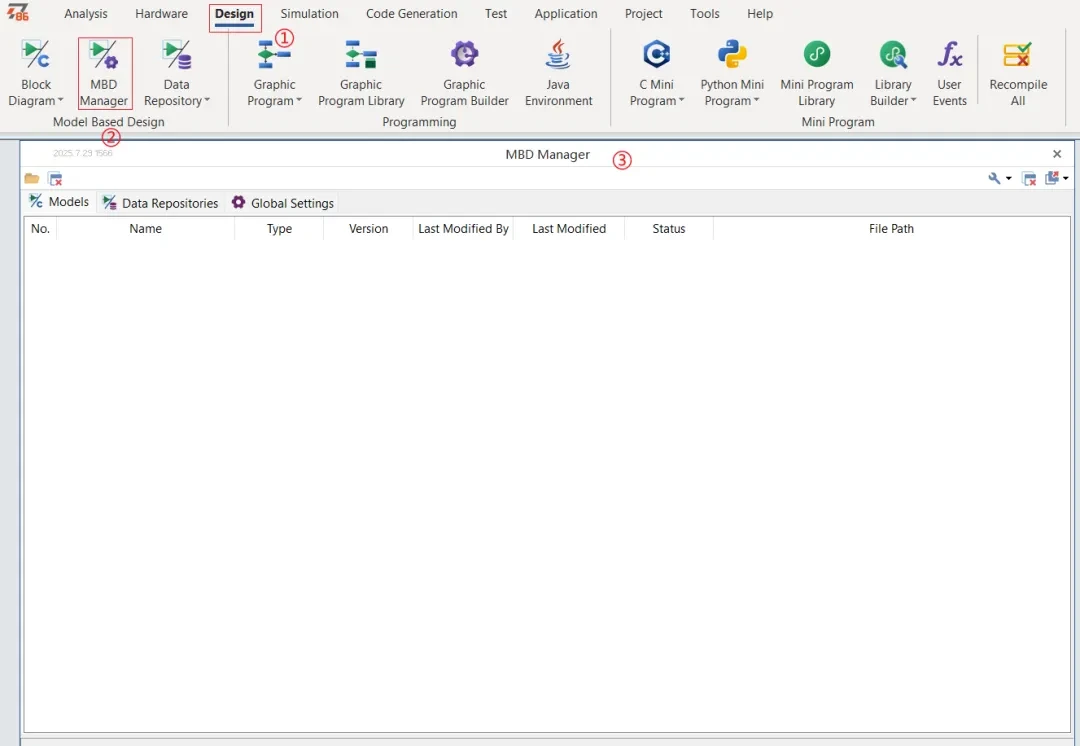Image resolution: width=1080 pixels, height=746 pixels.
Task: Click the User Events tool
Action: 949,70
